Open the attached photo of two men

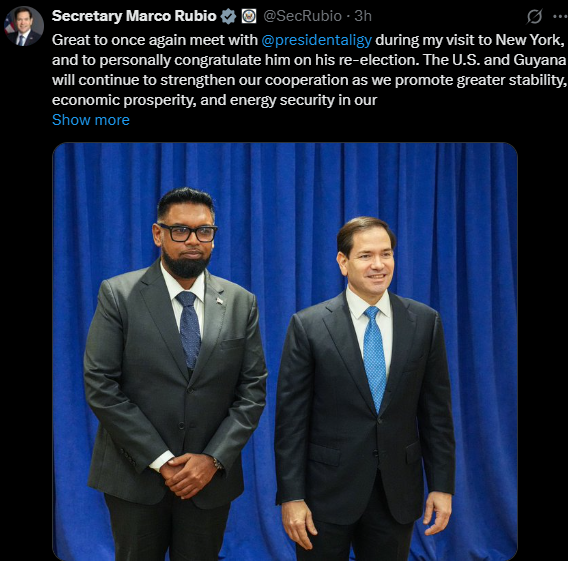pos(285,351)
